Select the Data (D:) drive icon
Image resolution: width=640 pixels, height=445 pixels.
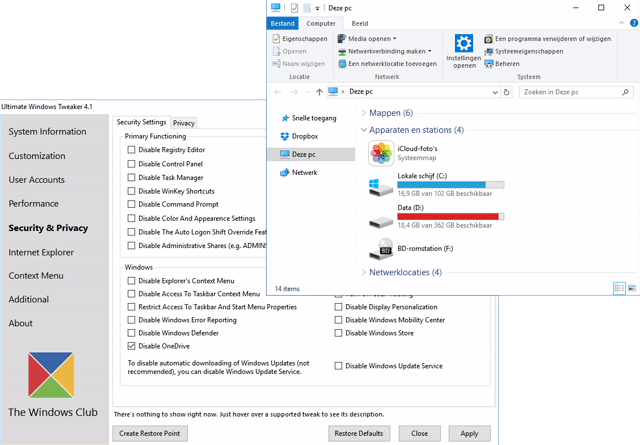[381, 222]
